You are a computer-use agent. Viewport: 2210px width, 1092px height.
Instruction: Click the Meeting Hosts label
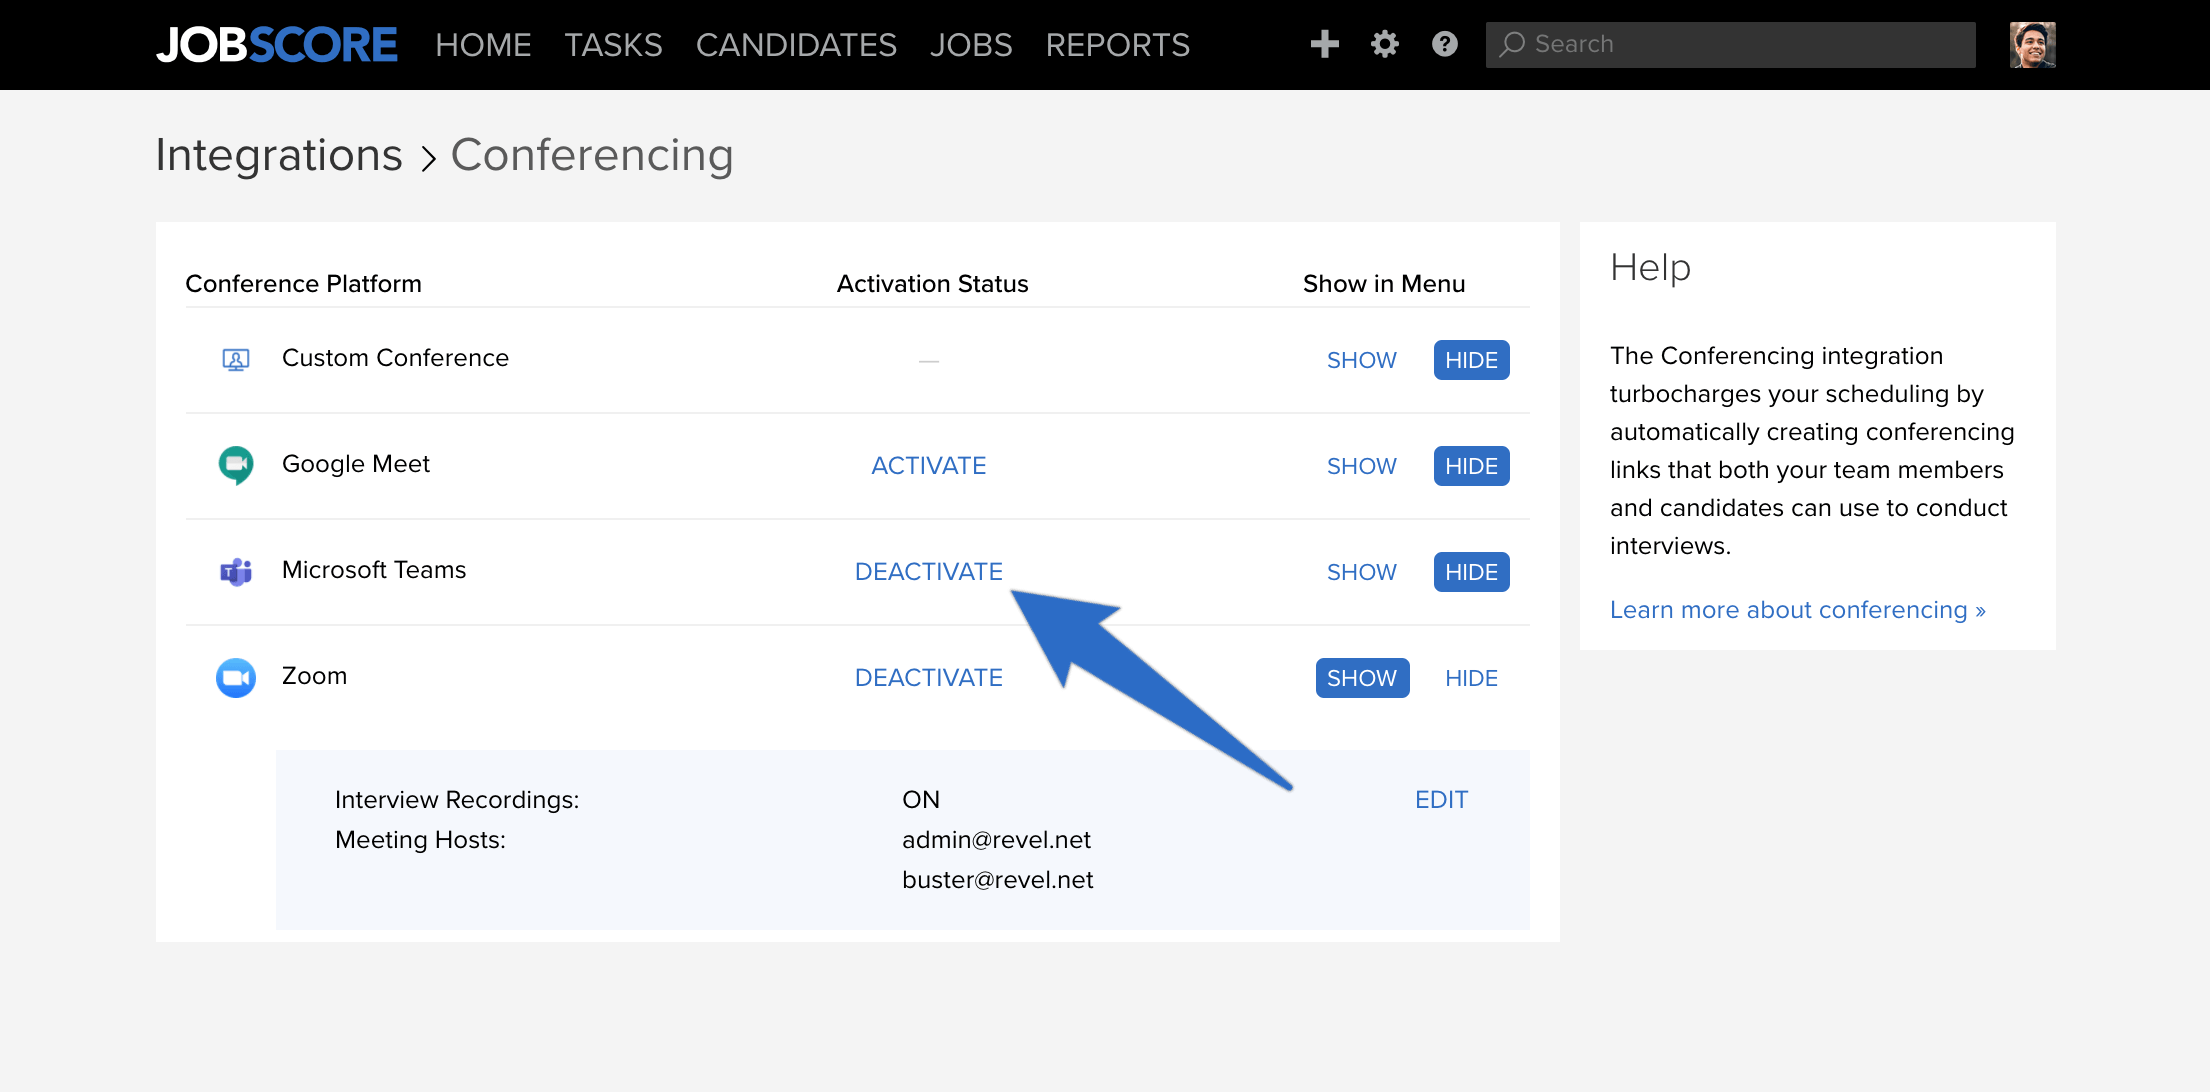pos(420,840)
